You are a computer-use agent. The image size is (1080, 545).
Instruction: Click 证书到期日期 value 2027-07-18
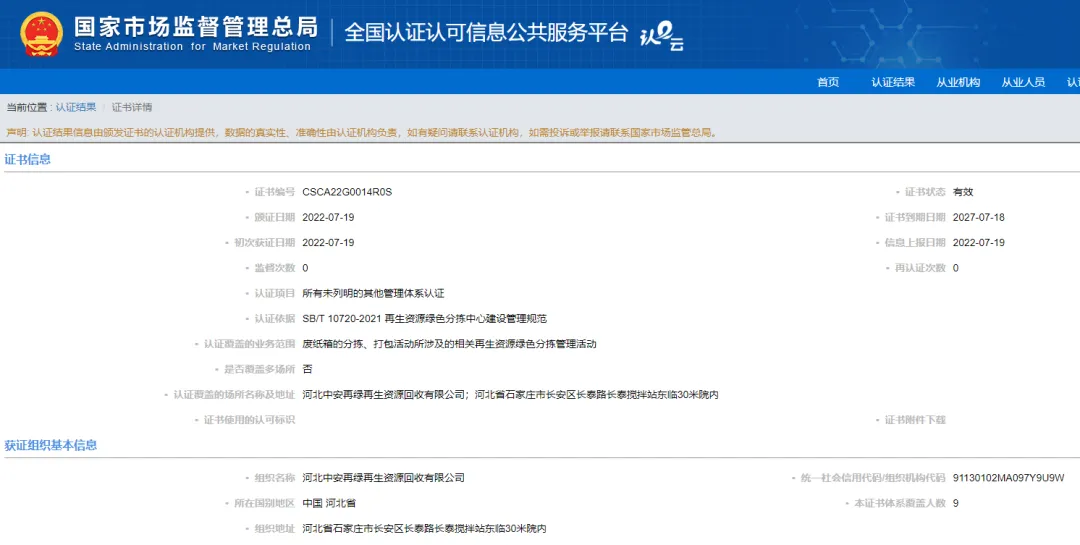point(979,218)
